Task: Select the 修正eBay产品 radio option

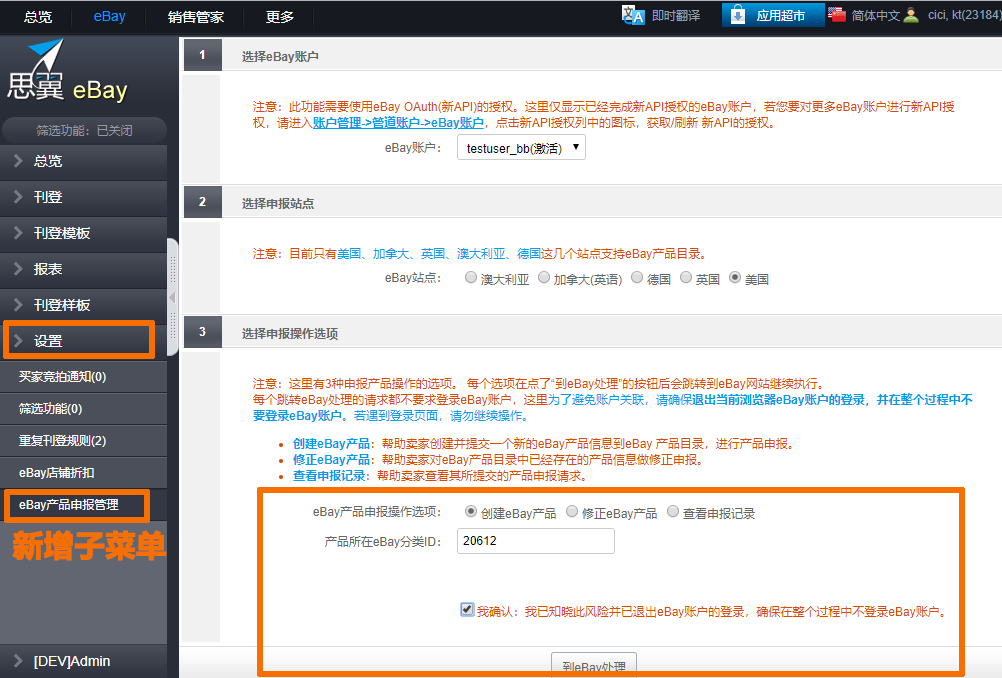Action: click(x=571, y=511)
